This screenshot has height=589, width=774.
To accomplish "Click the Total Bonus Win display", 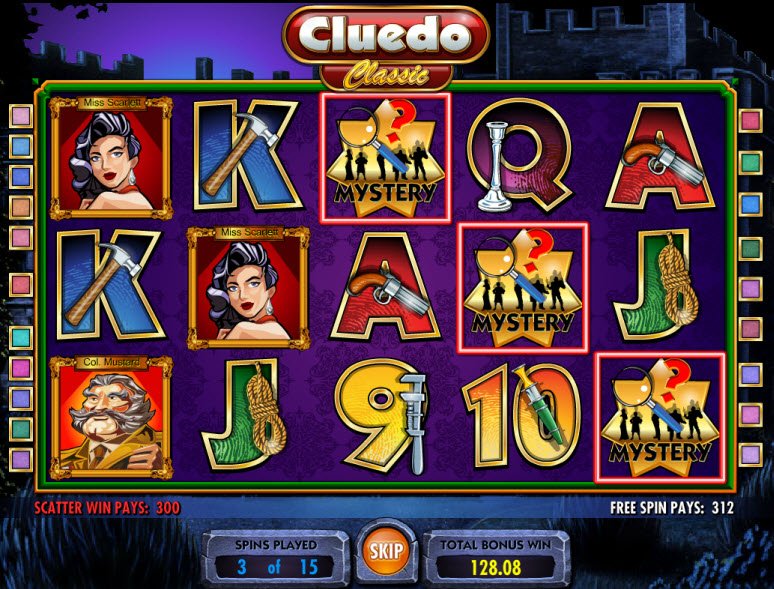I will tap(496, 559).
